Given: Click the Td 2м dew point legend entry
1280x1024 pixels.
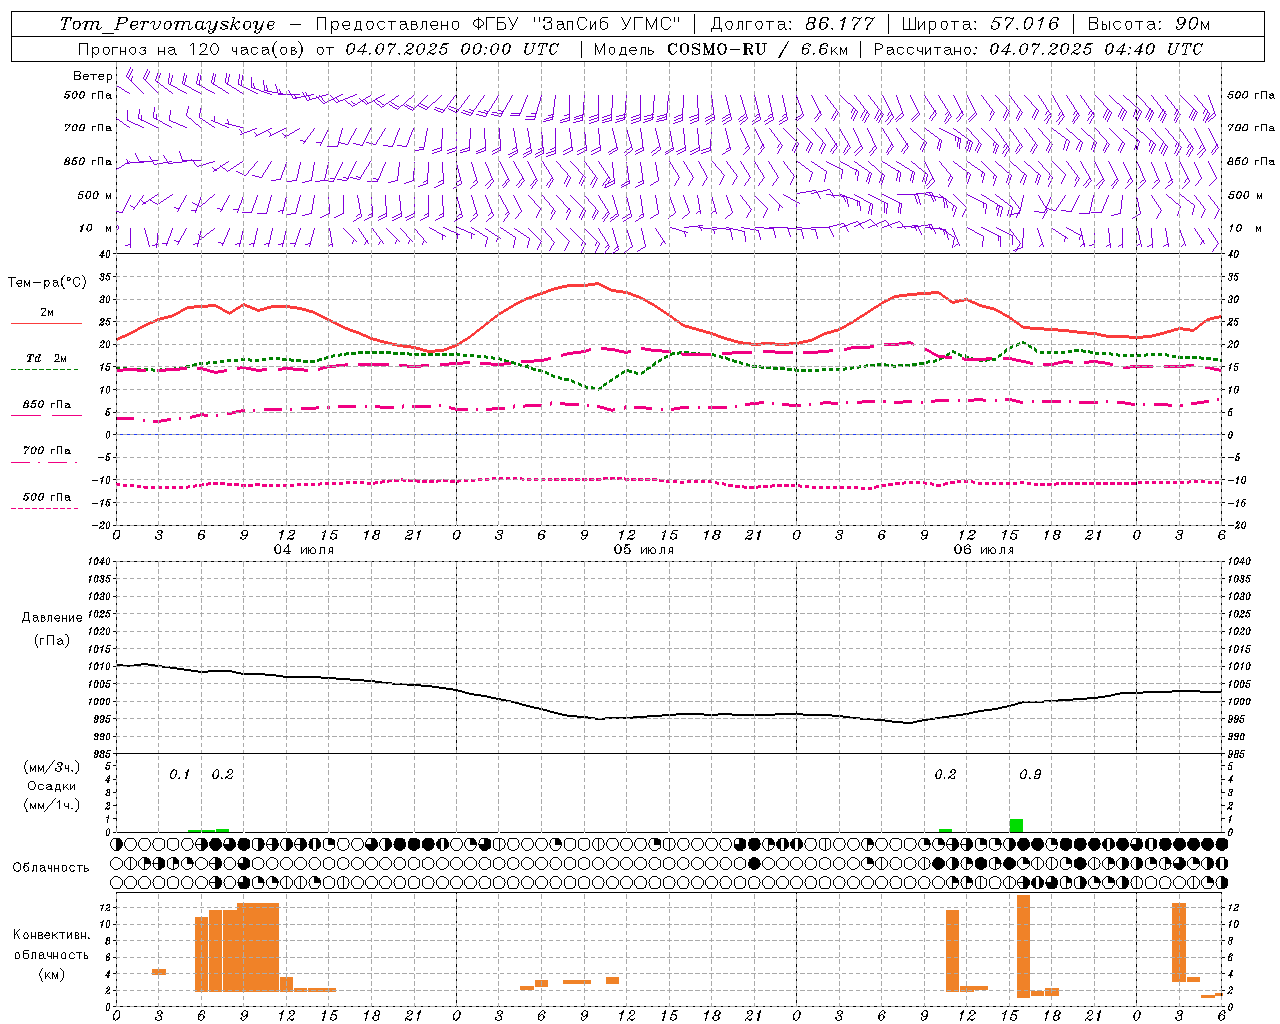Looking at the screenshot, I should point(46,358).
